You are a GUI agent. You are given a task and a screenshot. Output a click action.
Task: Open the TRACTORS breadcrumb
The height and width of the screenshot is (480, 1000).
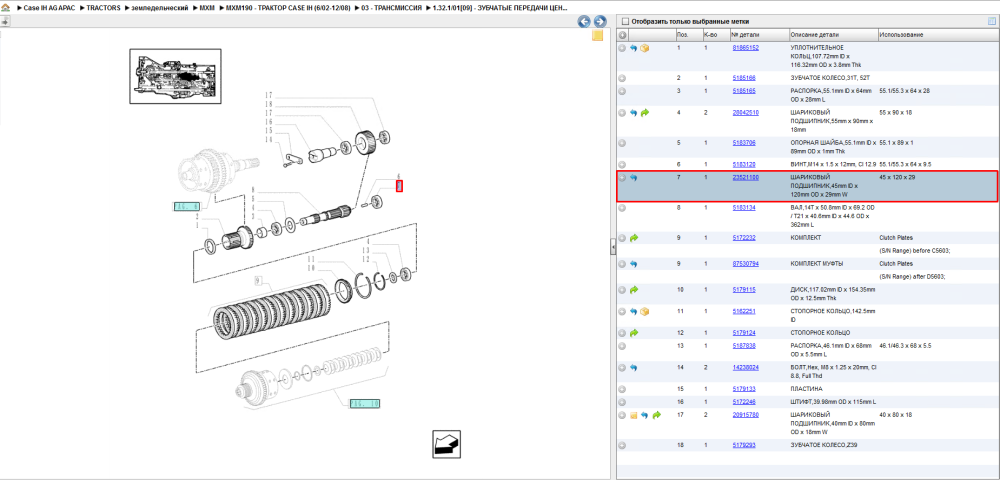click(103, 7)
